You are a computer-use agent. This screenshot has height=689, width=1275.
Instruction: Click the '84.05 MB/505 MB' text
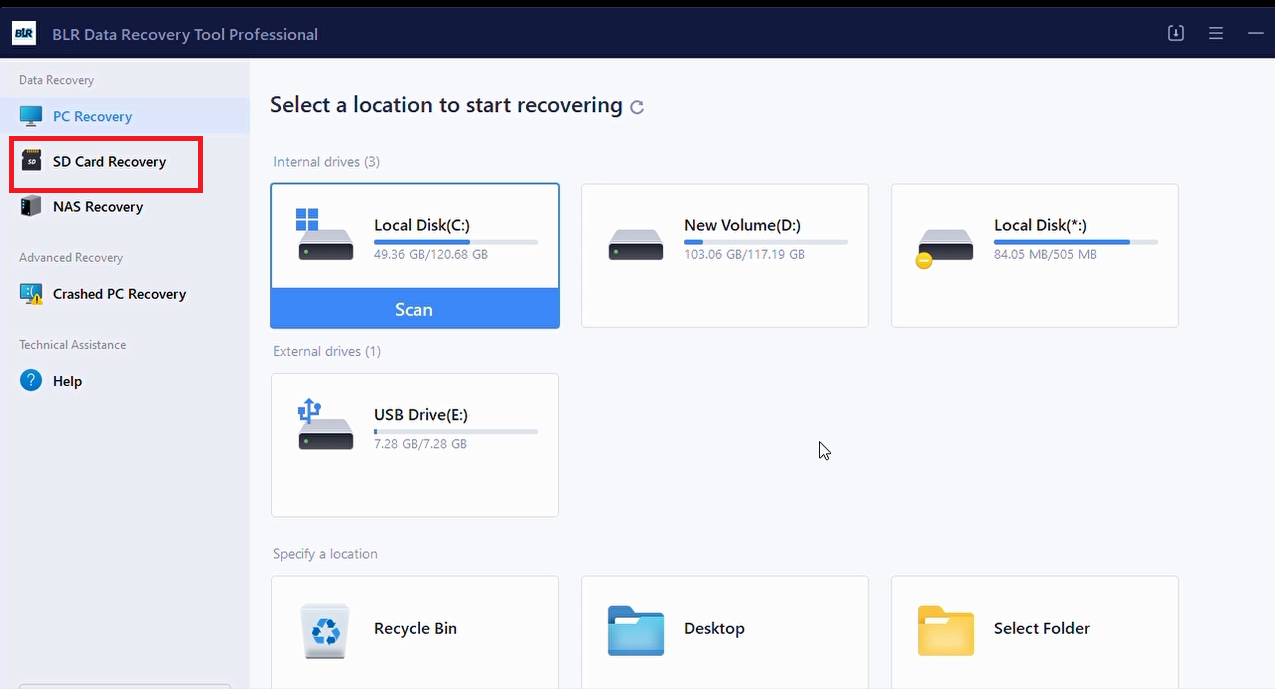(x=1045, y=255)
